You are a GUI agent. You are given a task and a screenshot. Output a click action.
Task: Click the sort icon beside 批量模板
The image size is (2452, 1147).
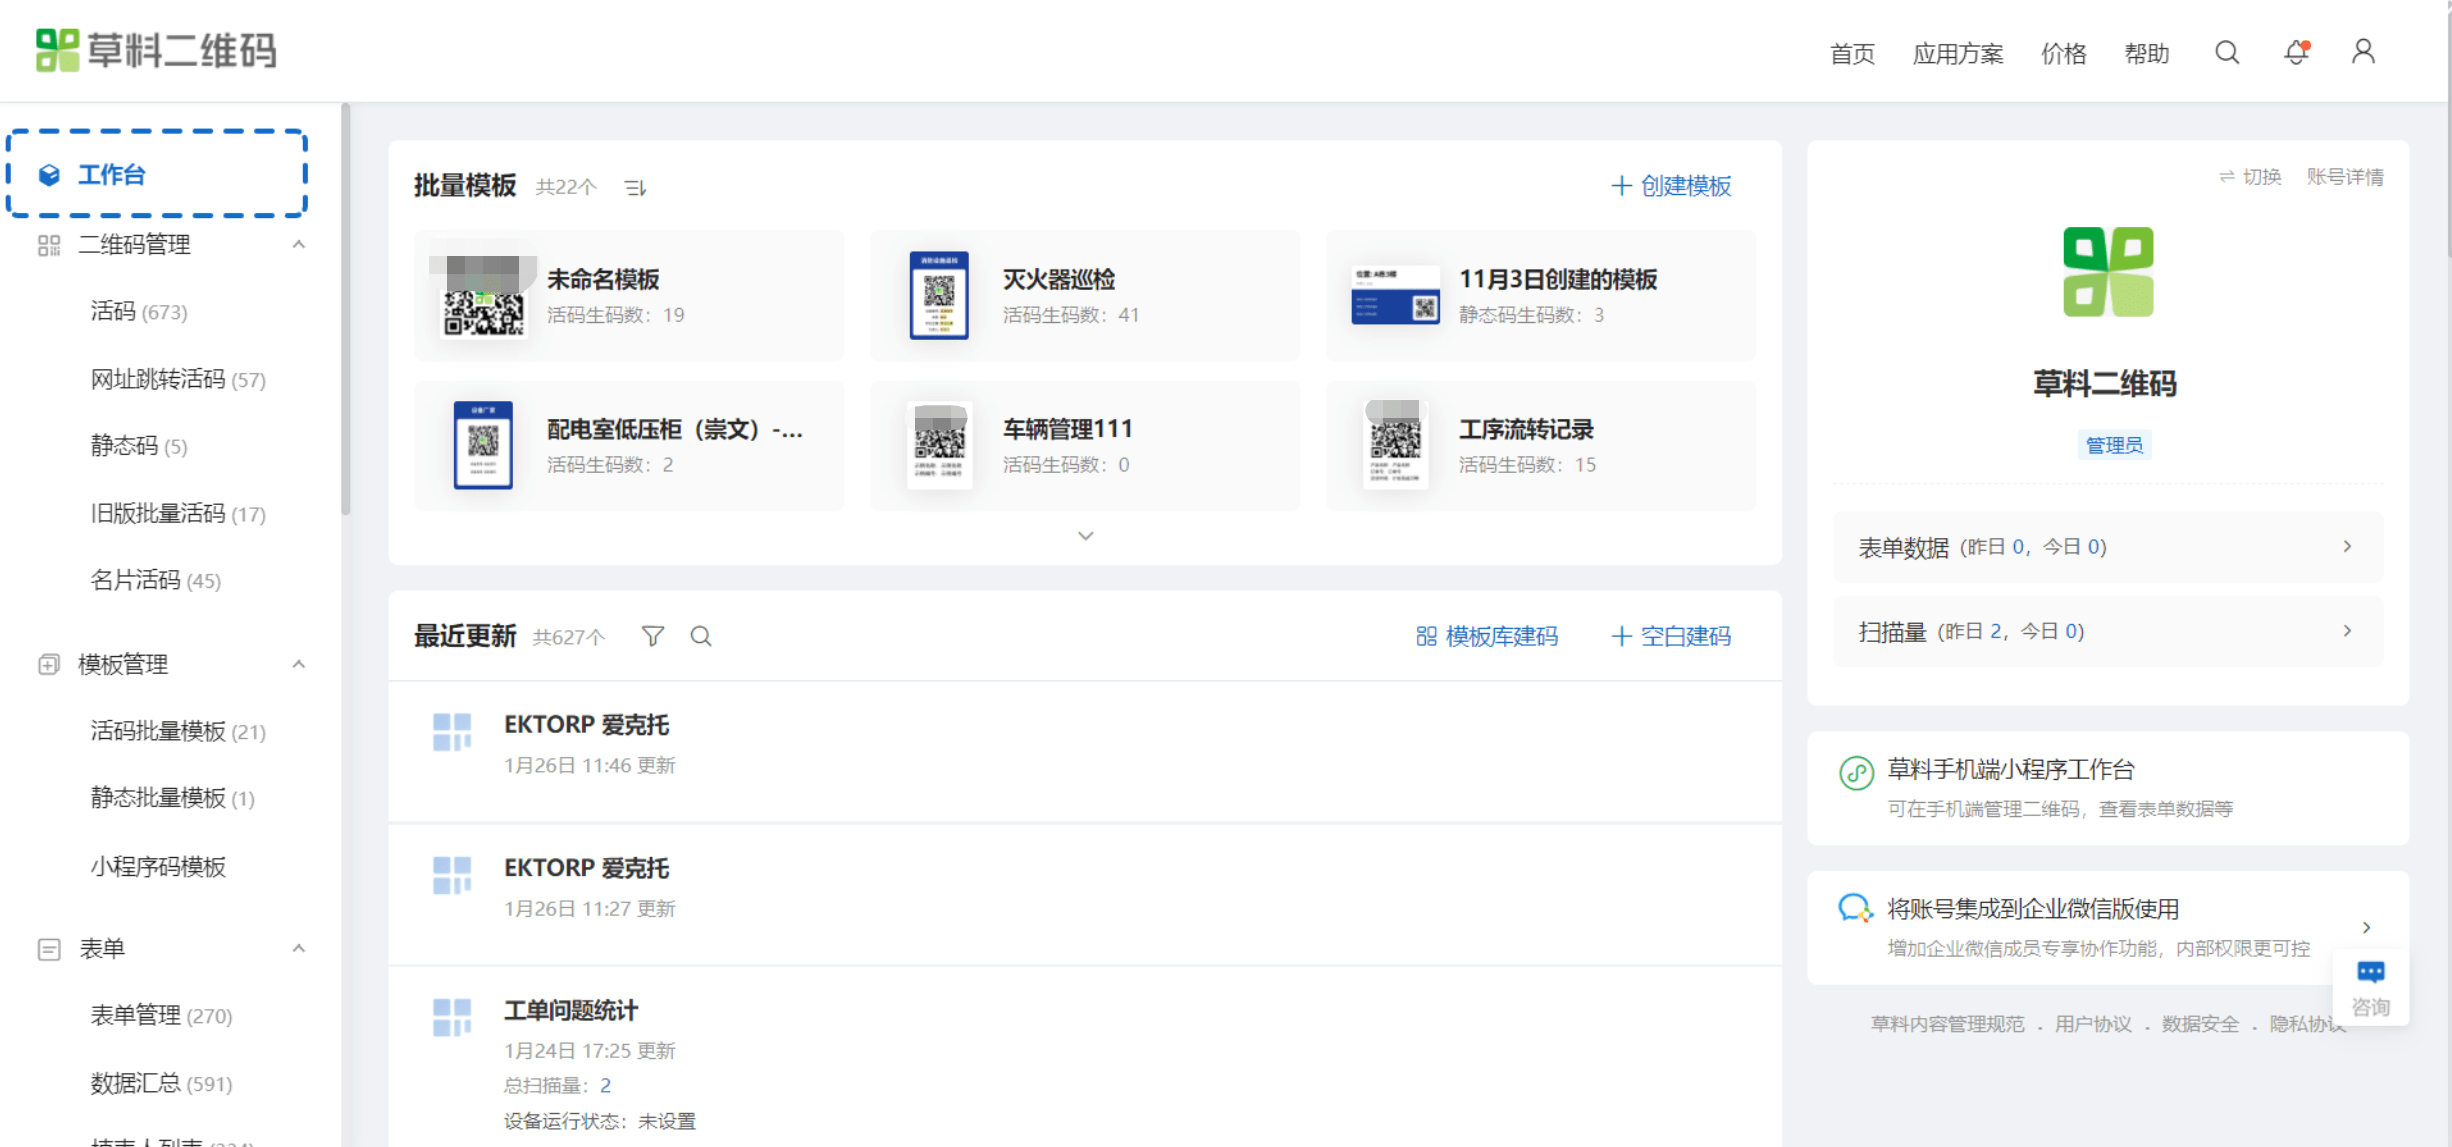(635, 187)
